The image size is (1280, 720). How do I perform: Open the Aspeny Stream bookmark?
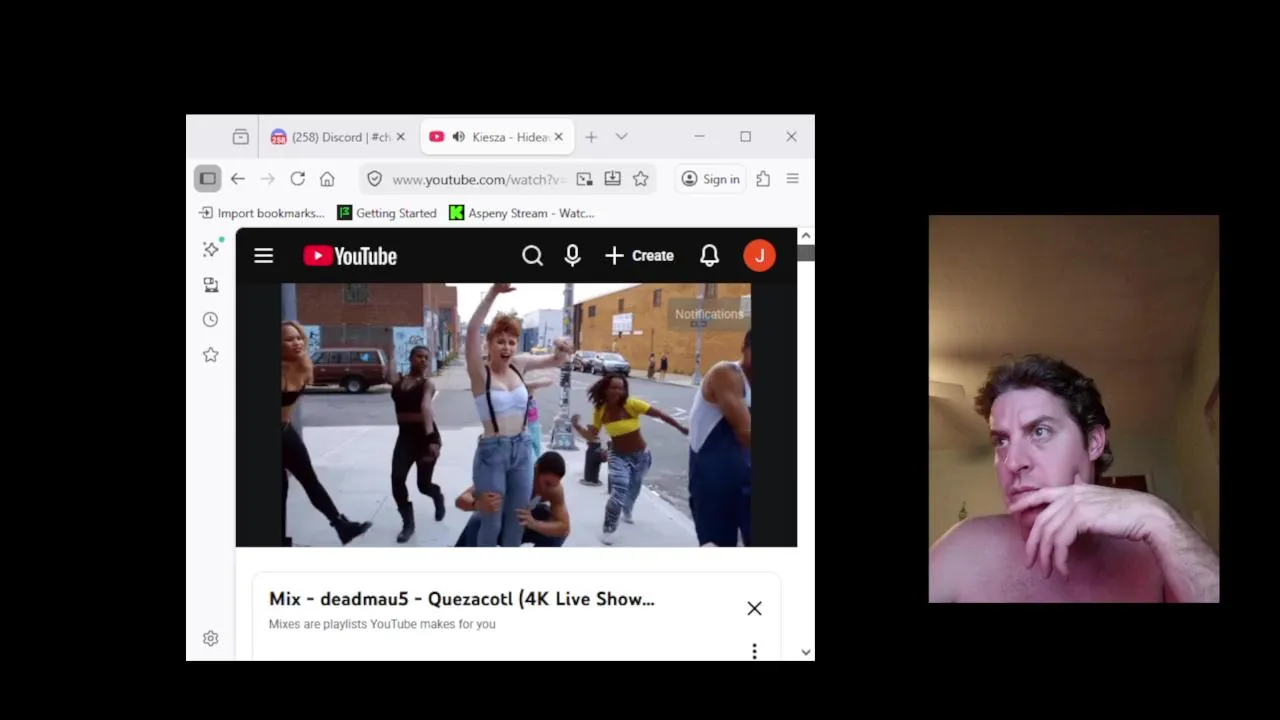pyautogui.click(x=522, y=213)
